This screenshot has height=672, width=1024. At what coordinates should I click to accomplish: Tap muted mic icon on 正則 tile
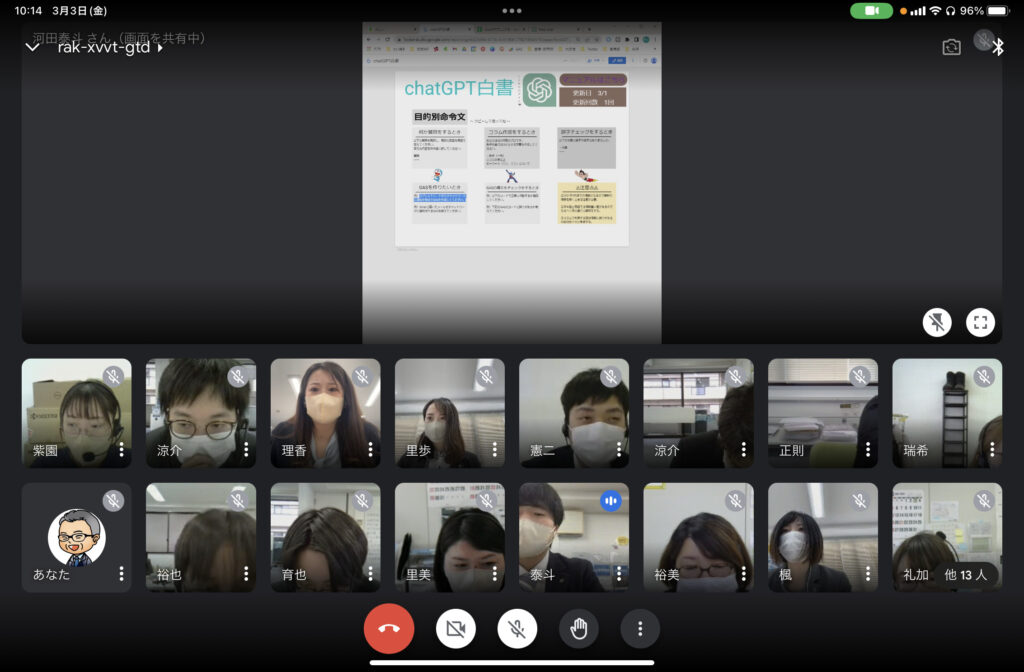click(x=859, y=376)
